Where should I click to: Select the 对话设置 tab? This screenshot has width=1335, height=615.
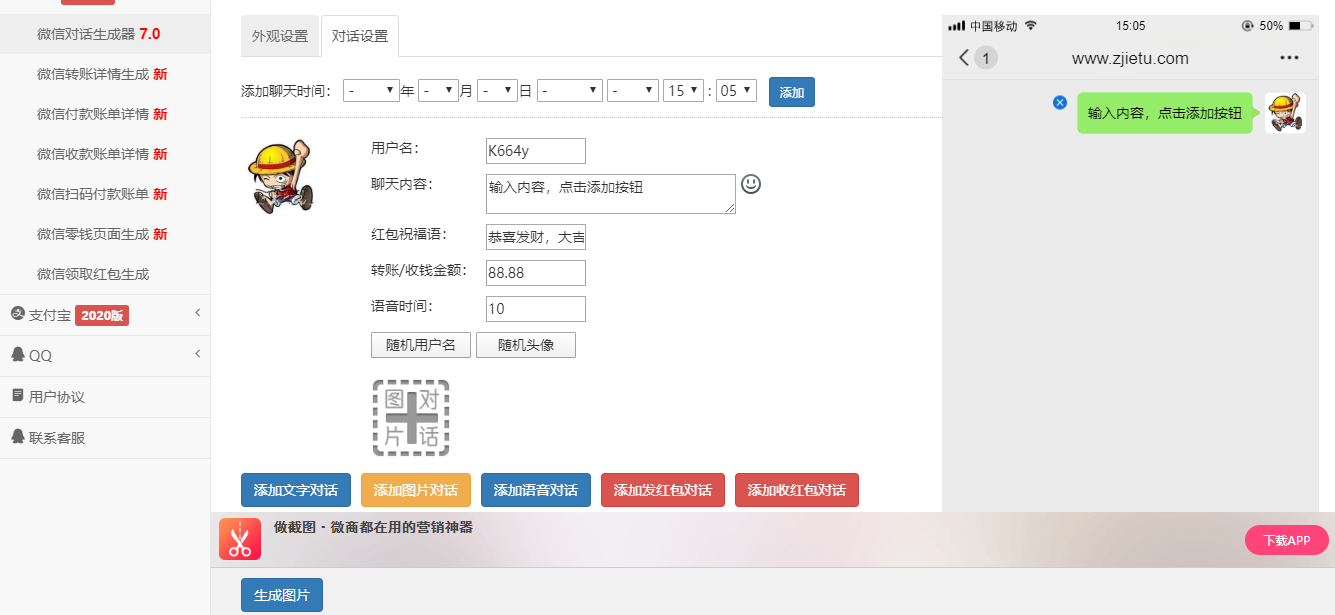[x=360, y=36]
